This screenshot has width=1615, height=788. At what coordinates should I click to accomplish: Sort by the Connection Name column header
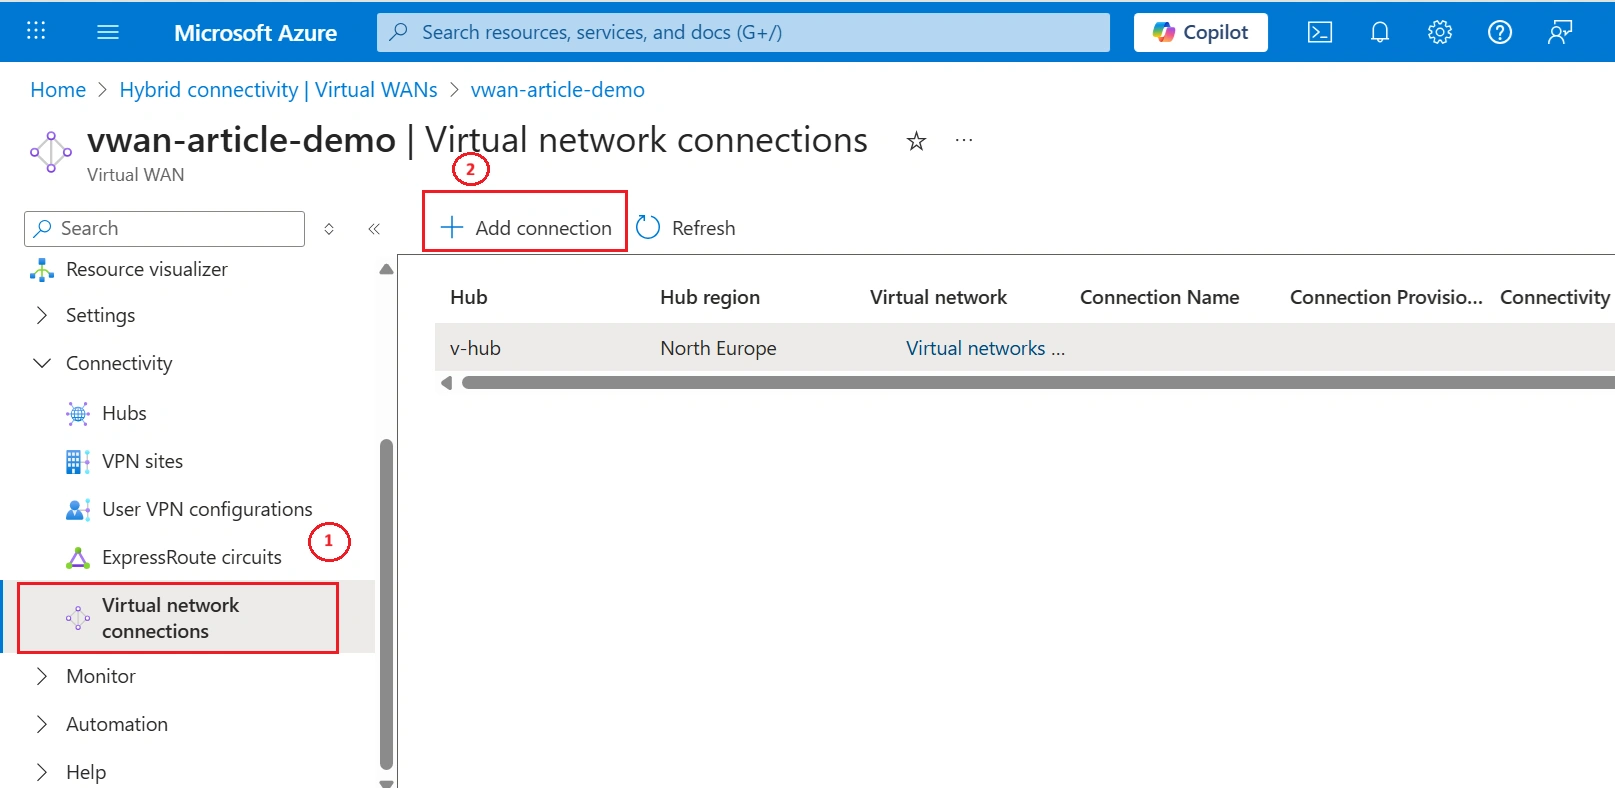[1159, 297]
